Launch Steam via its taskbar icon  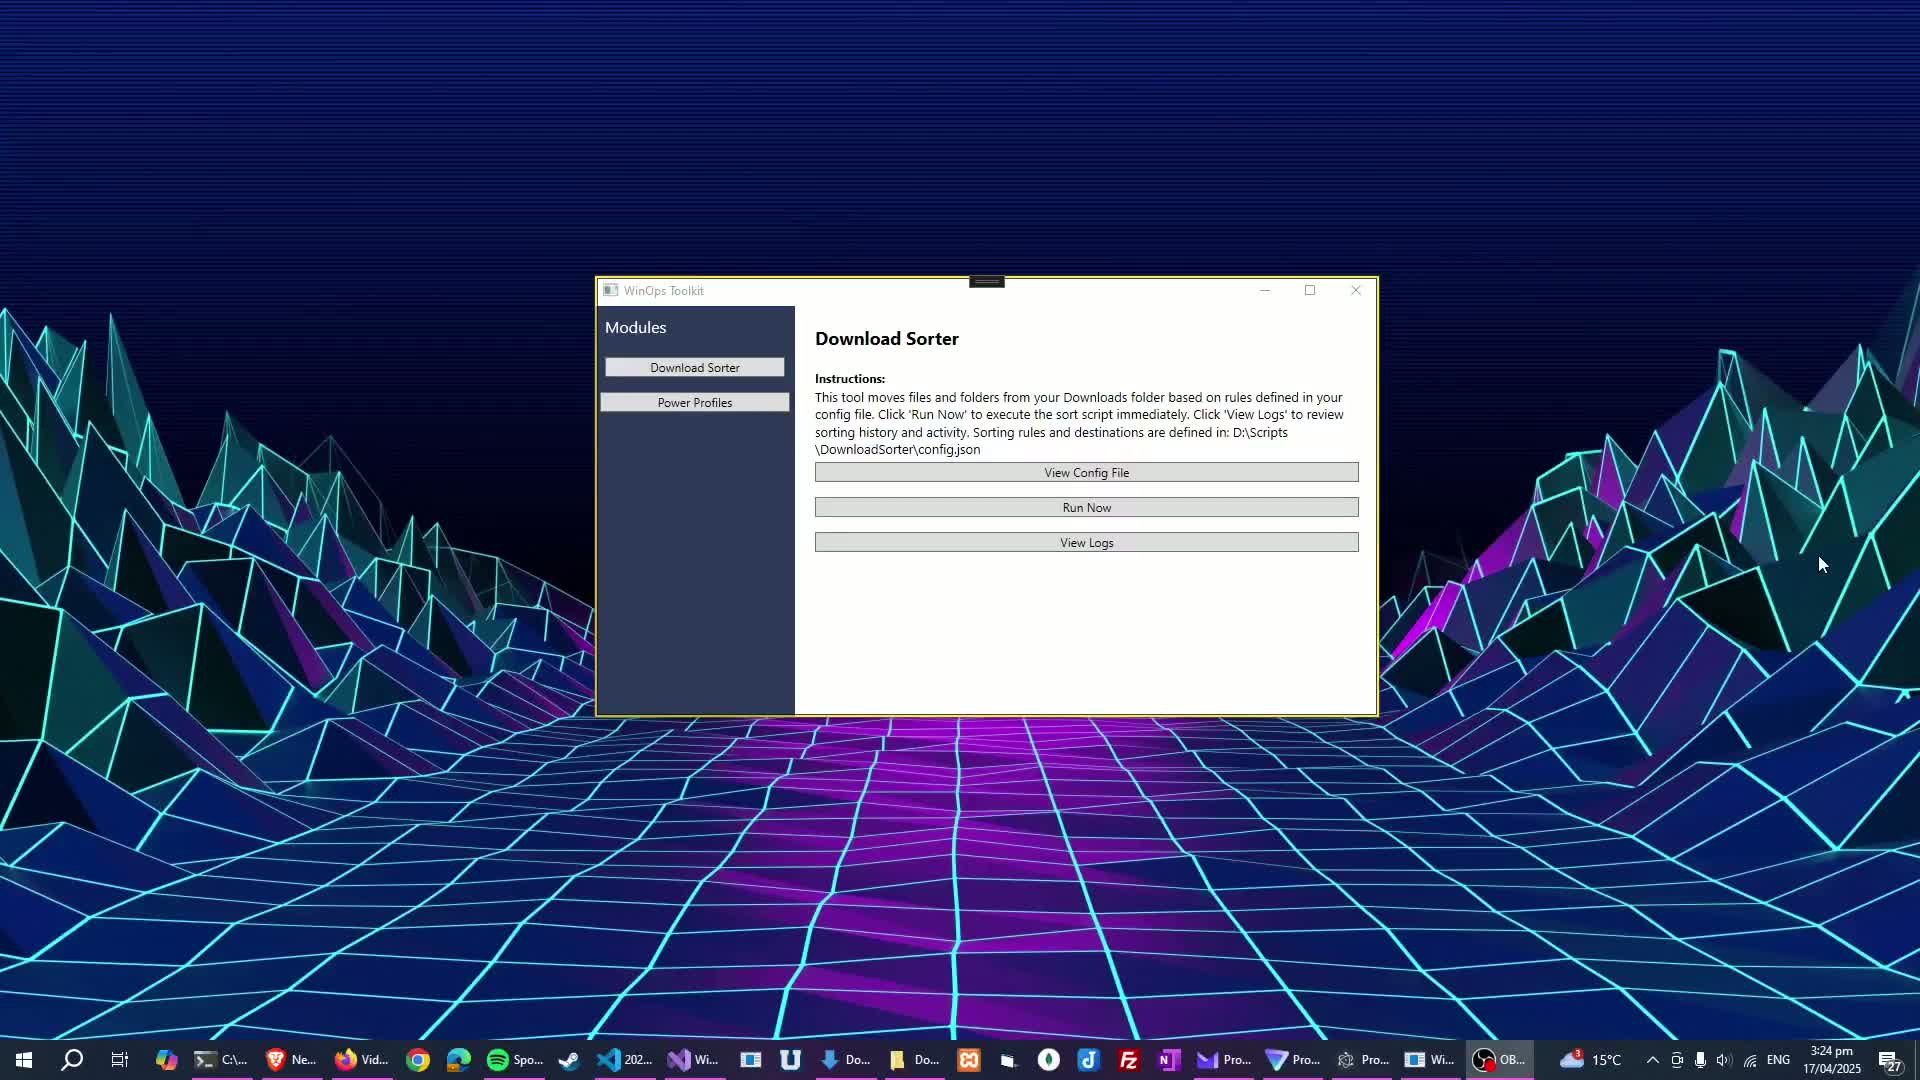point(568,1059)
